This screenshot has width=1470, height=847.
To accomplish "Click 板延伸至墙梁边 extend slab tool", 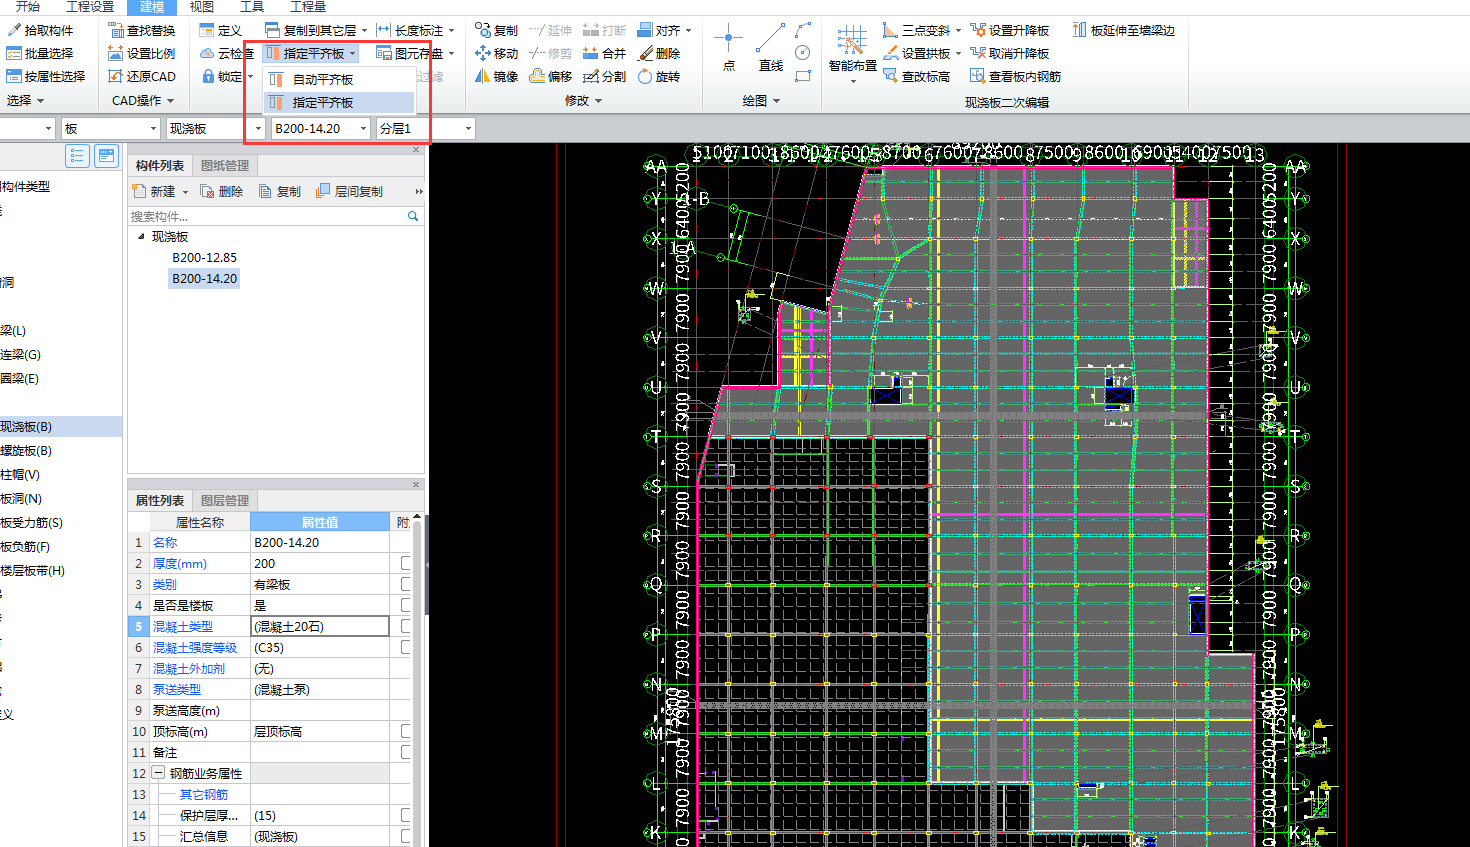I will tap(1124, 30).
